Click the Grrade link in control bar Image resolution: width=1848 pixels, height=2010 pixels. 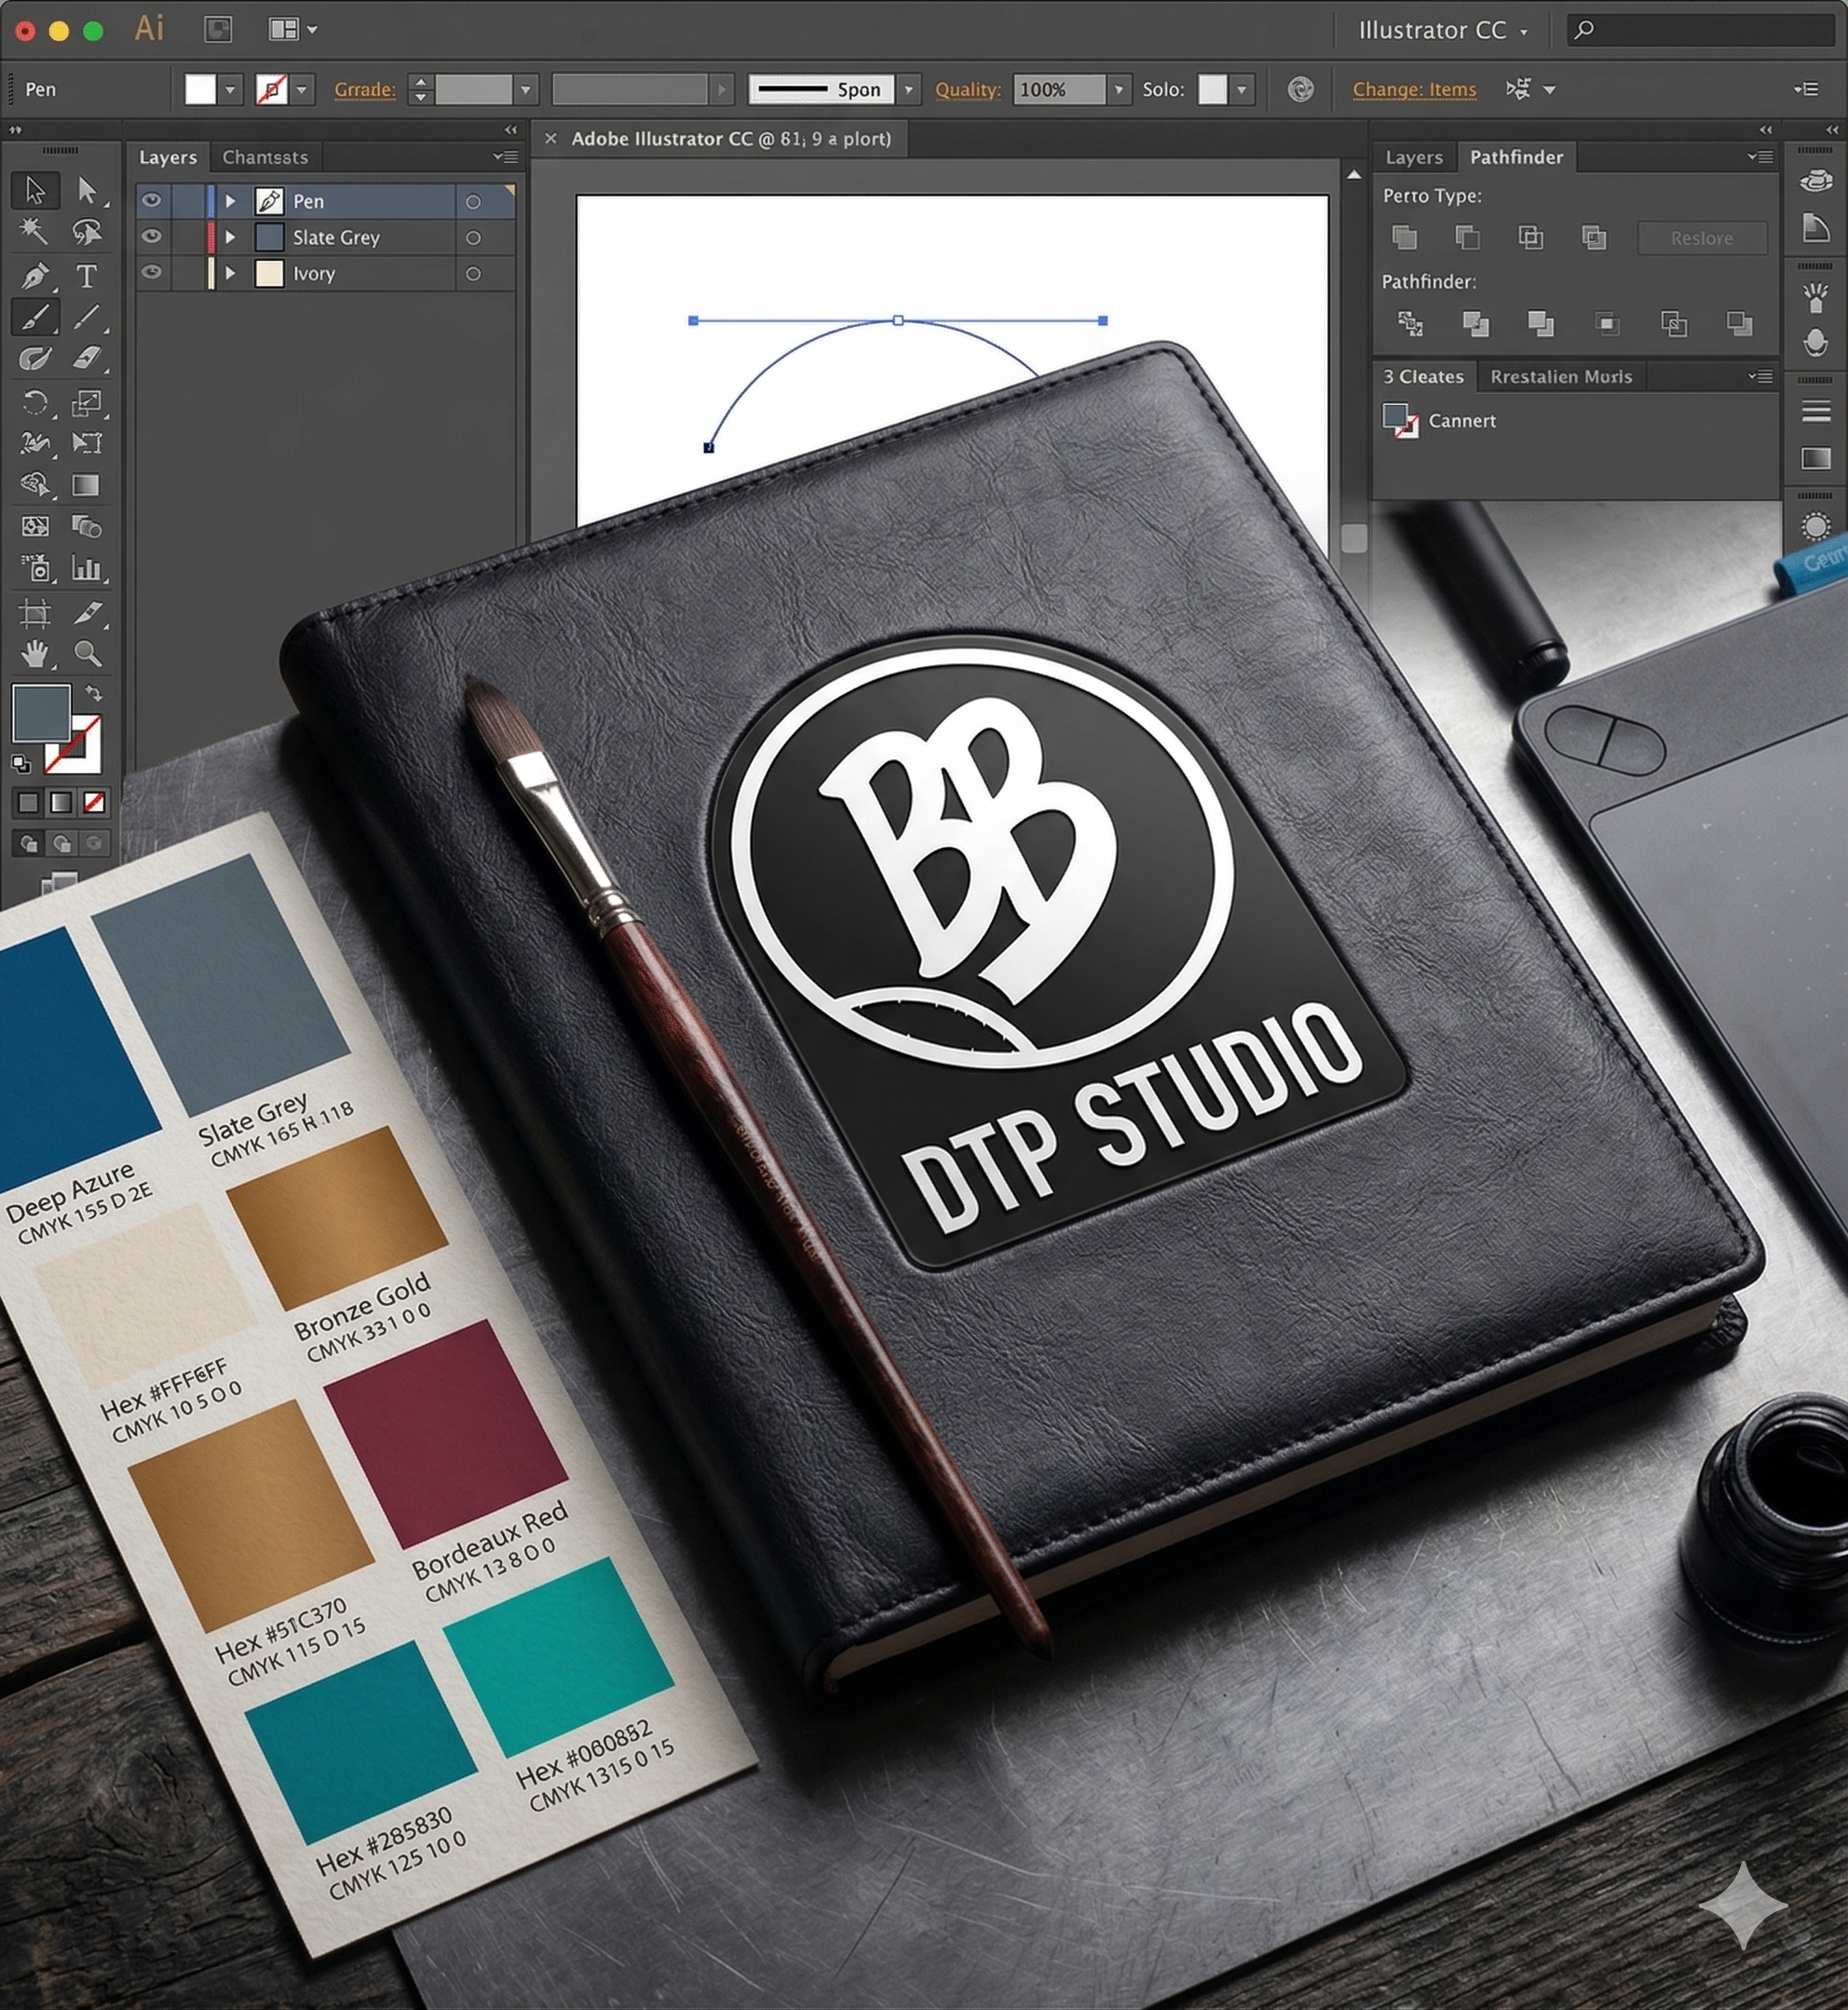point(364,90)
